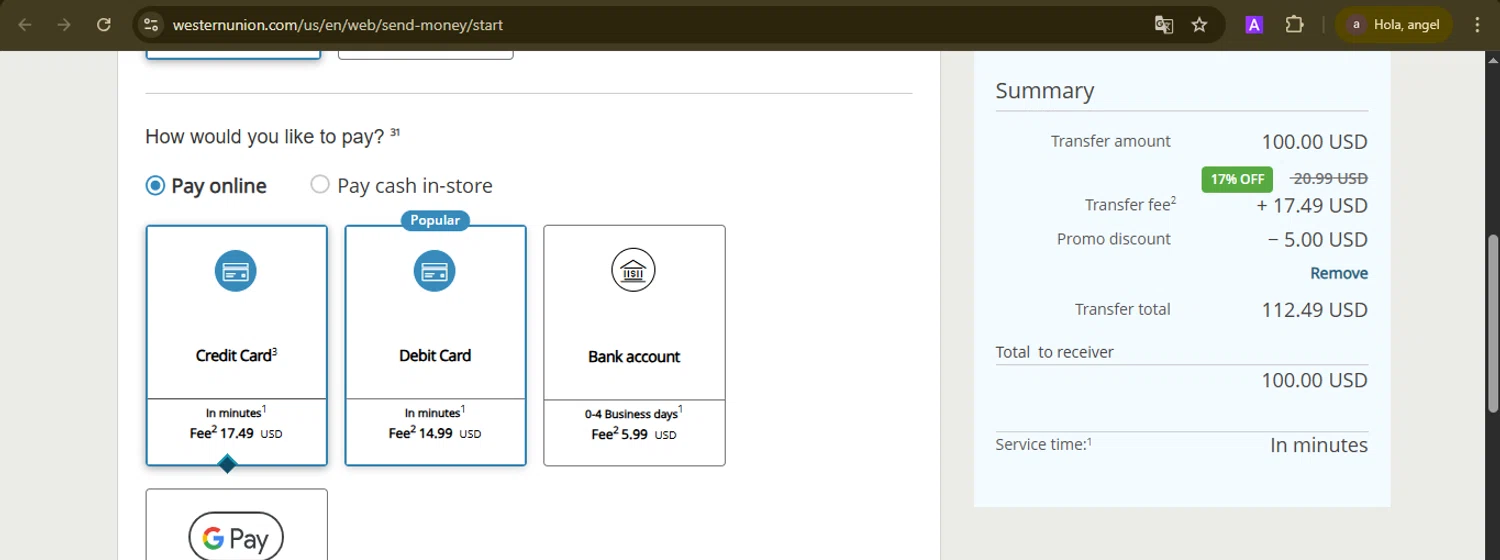
Task: Click the 17% OFF badge
Action: [x=1237, y=179]
